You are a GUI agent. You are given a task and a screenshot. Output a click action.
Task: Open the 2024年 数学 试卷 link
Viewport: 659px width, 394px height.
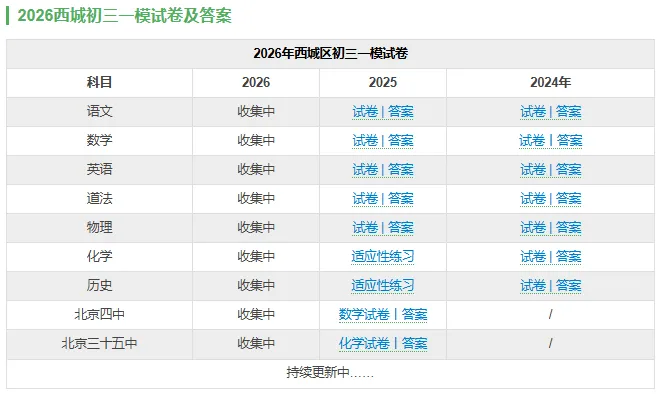532,140
